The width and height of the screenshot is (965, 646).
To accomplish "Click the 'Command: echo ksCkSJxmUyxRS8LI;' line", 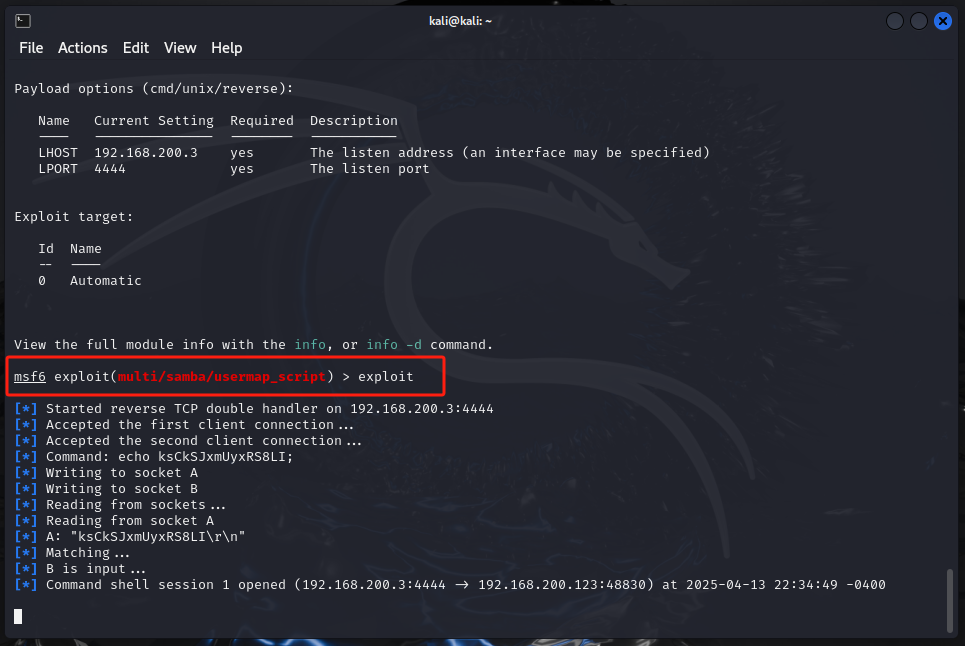I will click(154, 457).
